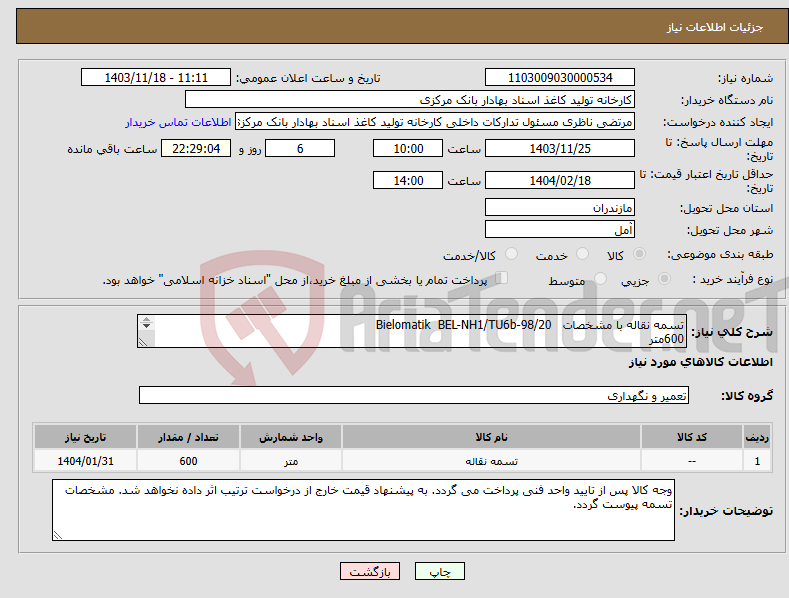Click the remaining time 22:29:04 field
This screenshot has width=789, height=598.
[x=196, y=148]
